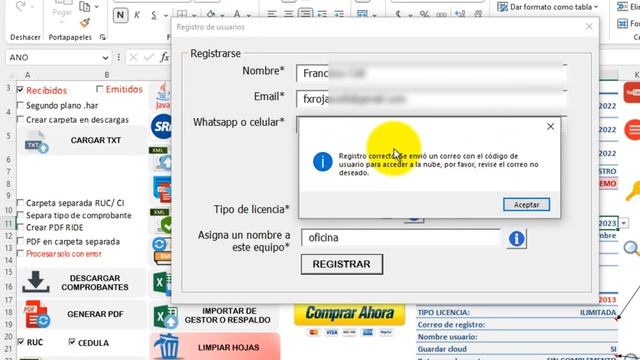The height and width of the screenshot is (360, 640).
Task: Select column A header
Action: tap(27, 75)
